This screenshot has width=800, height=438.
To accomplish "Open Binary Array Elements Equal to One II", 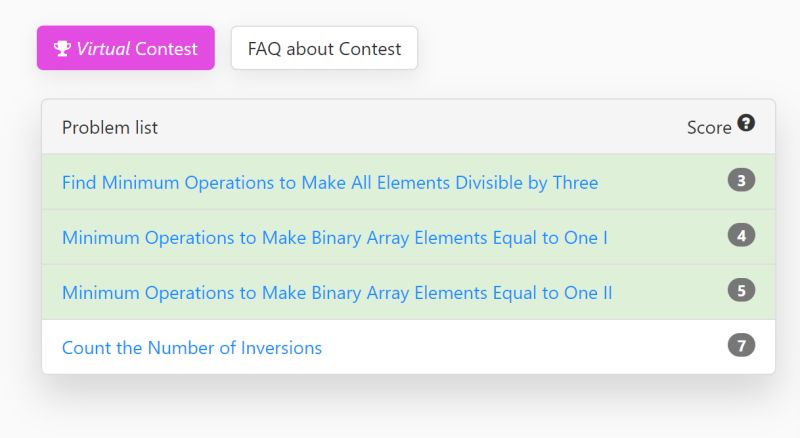I will point(337,293).
